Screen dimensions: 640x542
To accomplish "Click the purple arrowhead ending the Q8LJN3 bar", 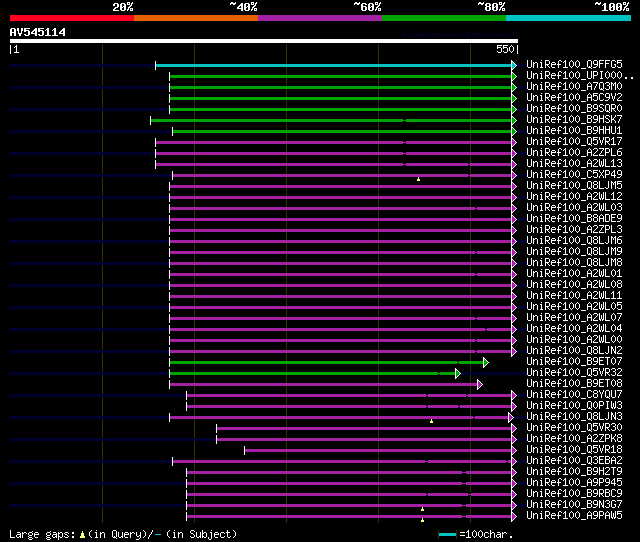I will click(511, 418).
